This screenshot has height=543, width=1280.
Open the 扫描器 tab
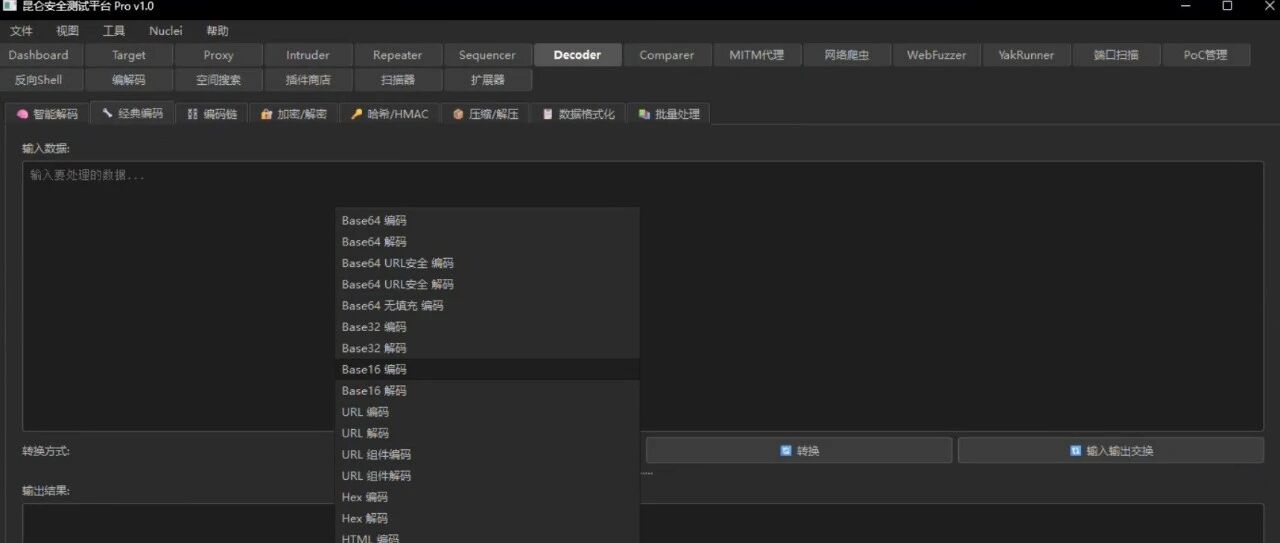pos(398,80)
